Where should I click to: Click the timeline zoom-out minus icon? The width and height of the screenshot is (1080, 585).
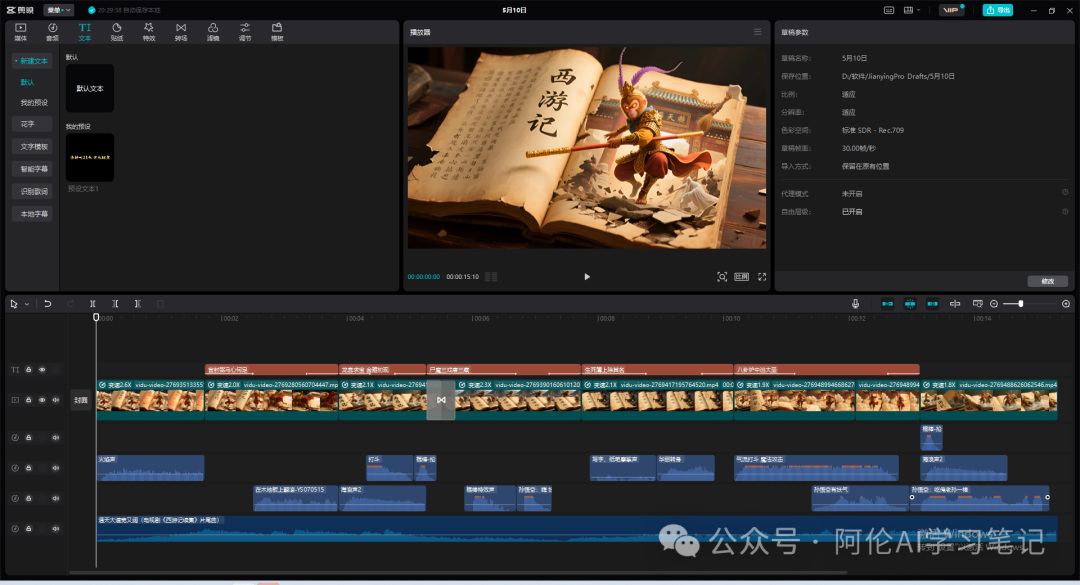click(994, 304)
